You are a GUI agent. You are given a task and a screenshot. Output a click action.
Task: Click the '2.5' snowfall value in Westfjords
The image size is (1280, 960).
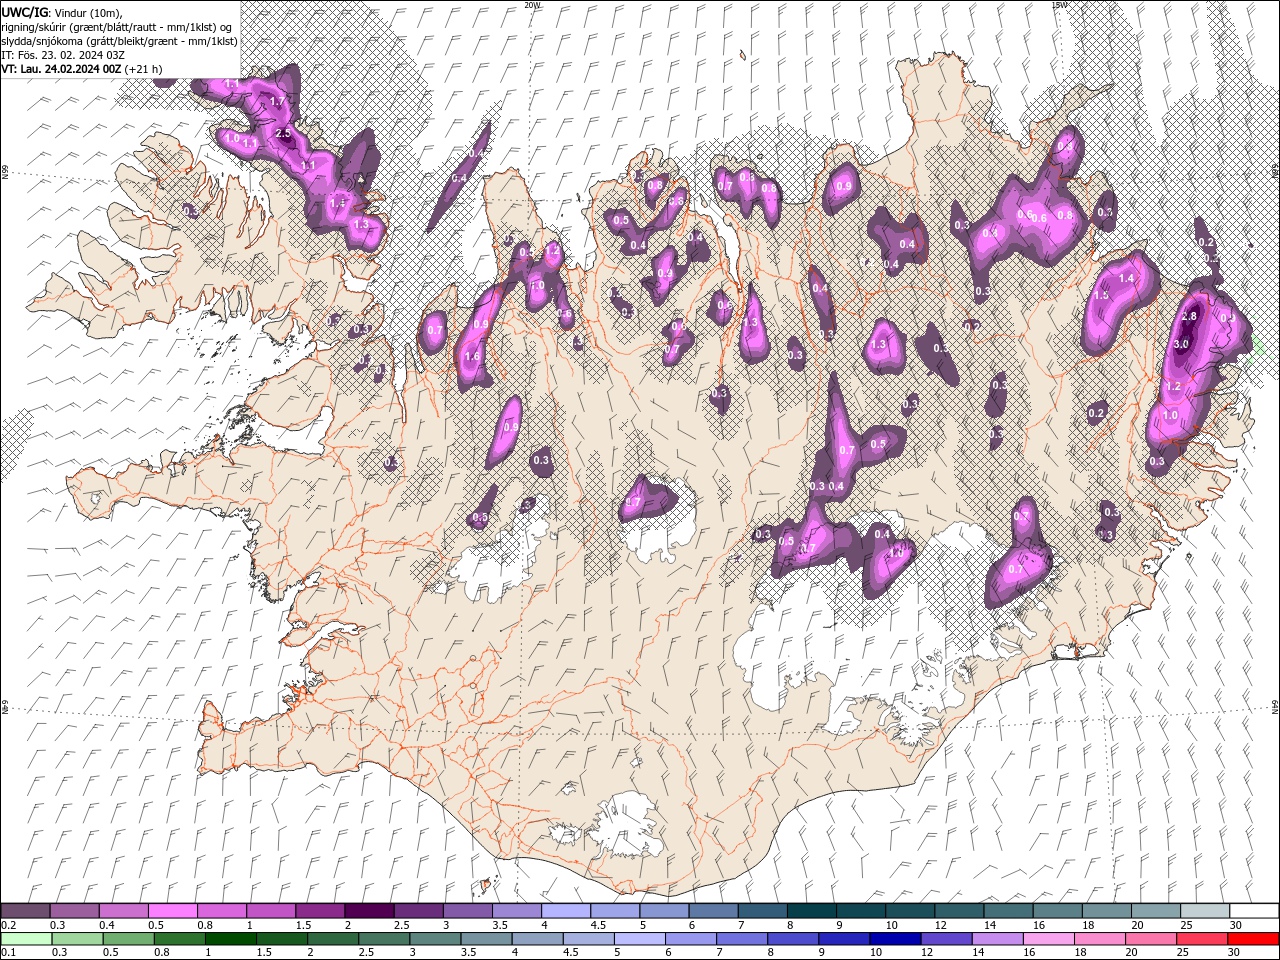point(283,133)
